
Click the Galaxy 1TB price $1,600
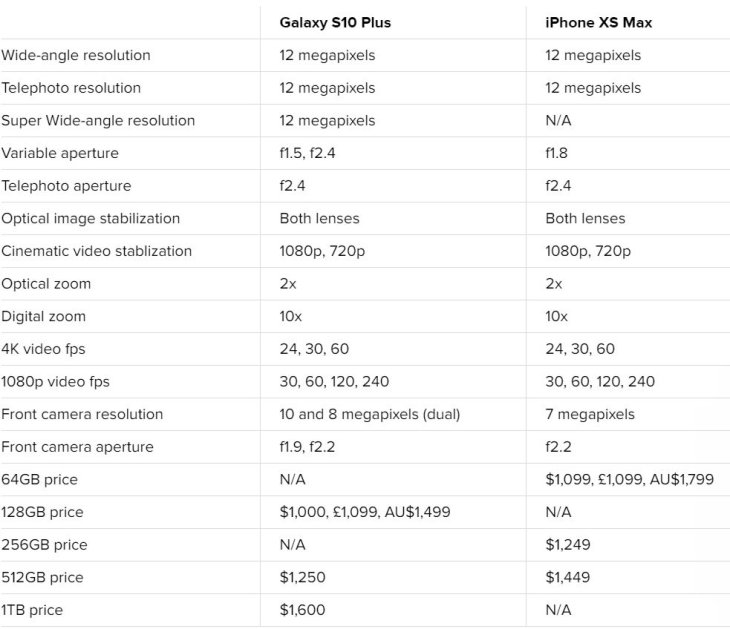pyautogui.click(x=303, y=610)
